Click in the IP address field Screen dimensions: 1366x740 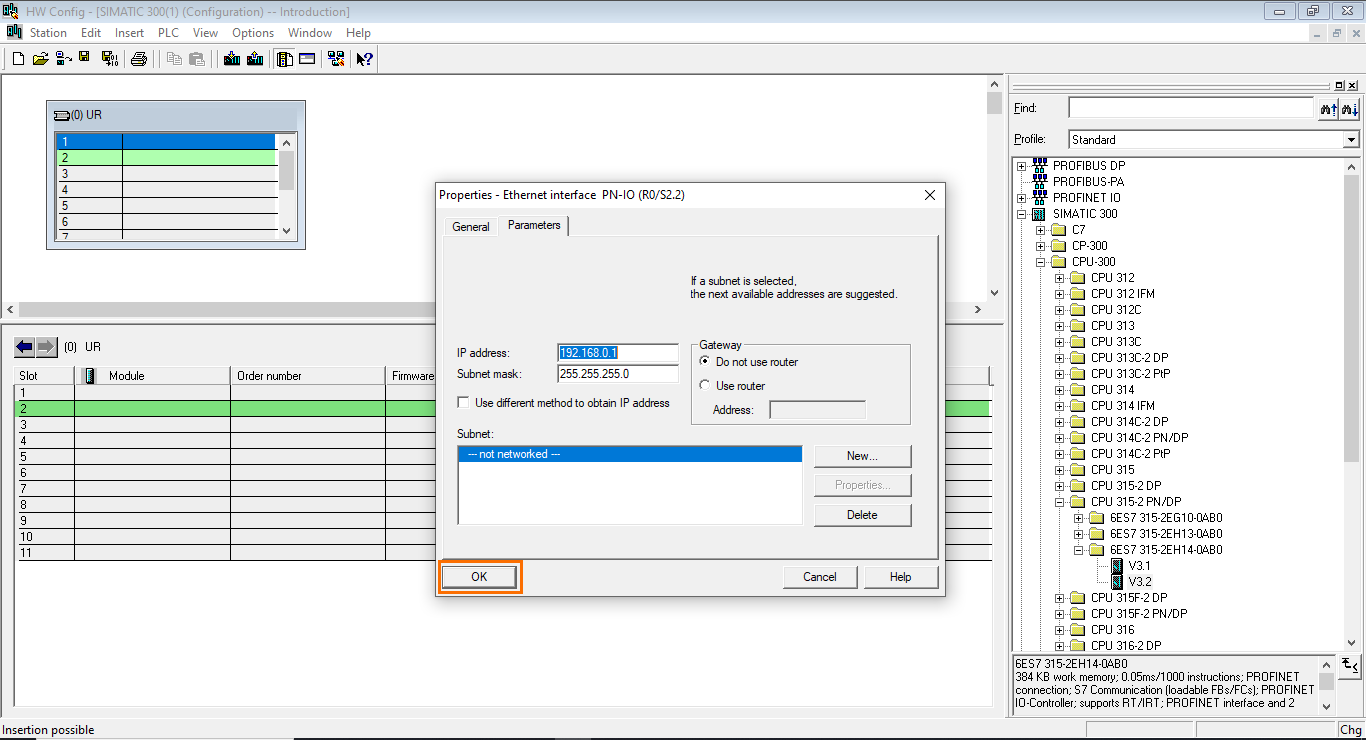618,353
